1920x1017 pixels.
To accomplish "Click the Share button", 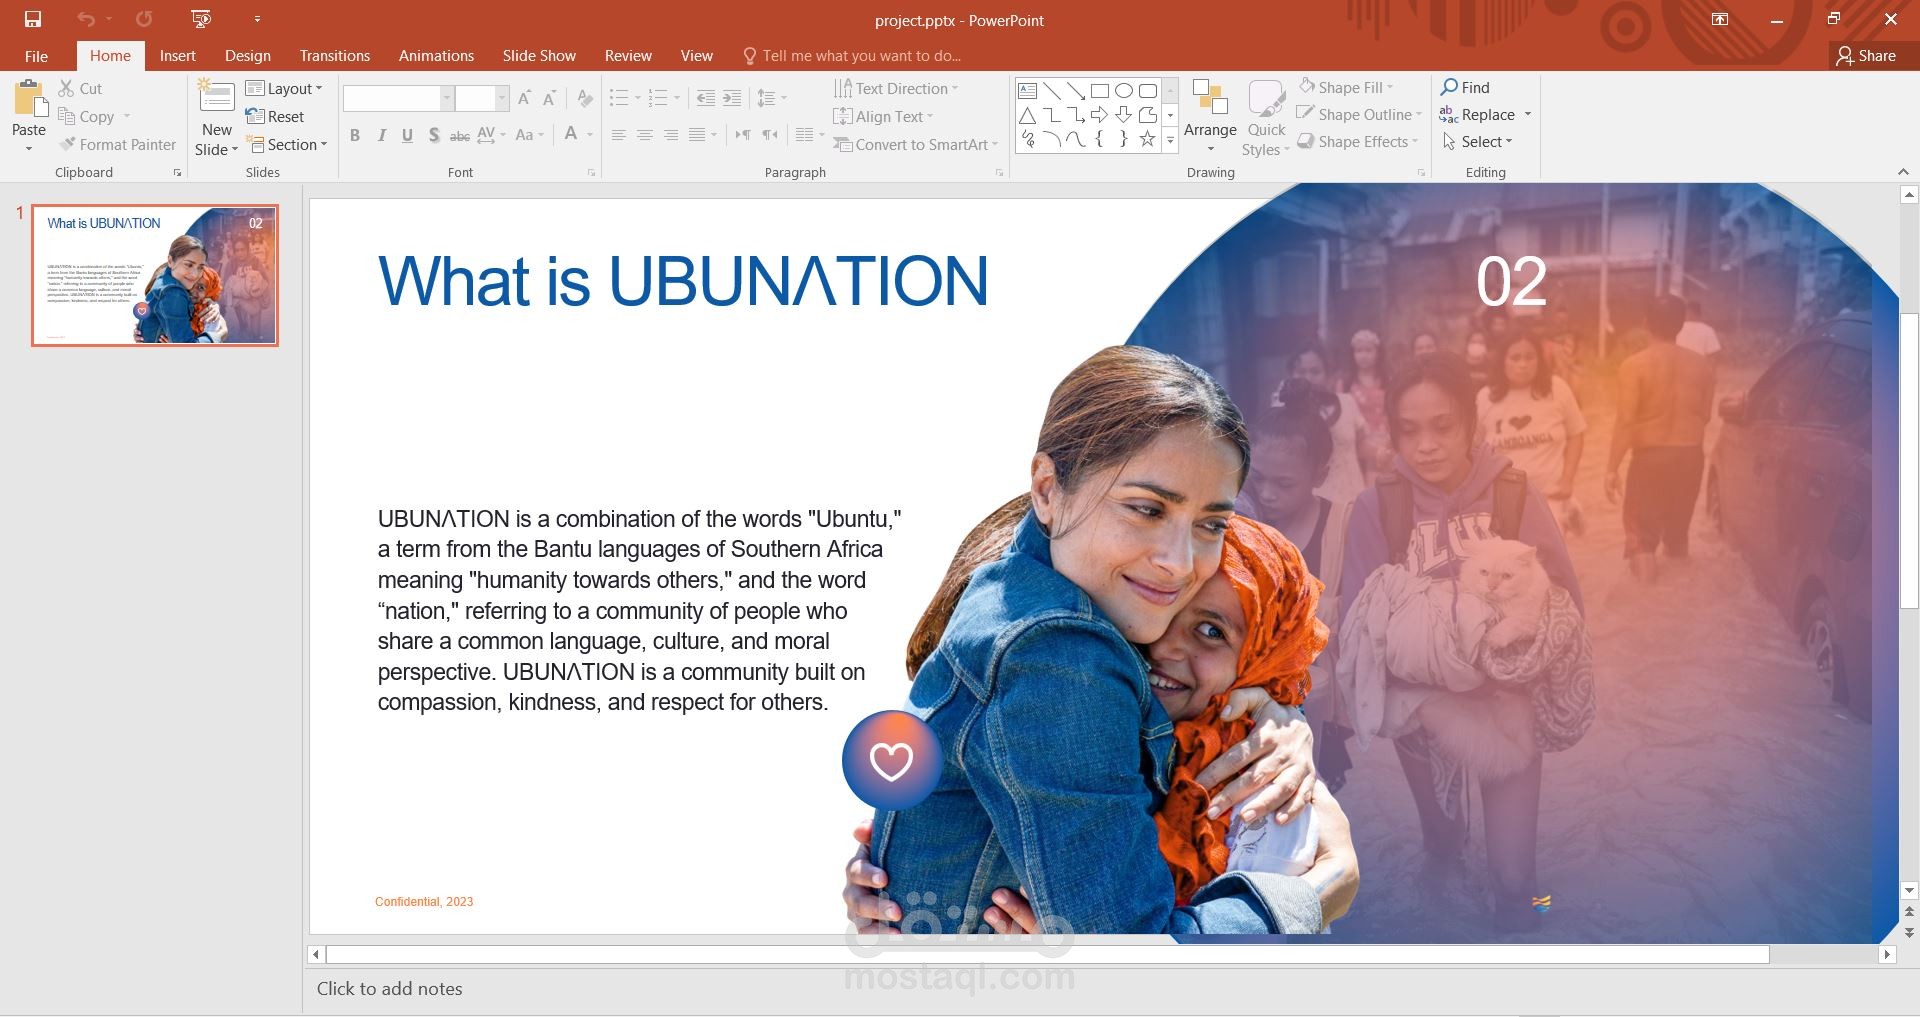I will (1866, 56).
